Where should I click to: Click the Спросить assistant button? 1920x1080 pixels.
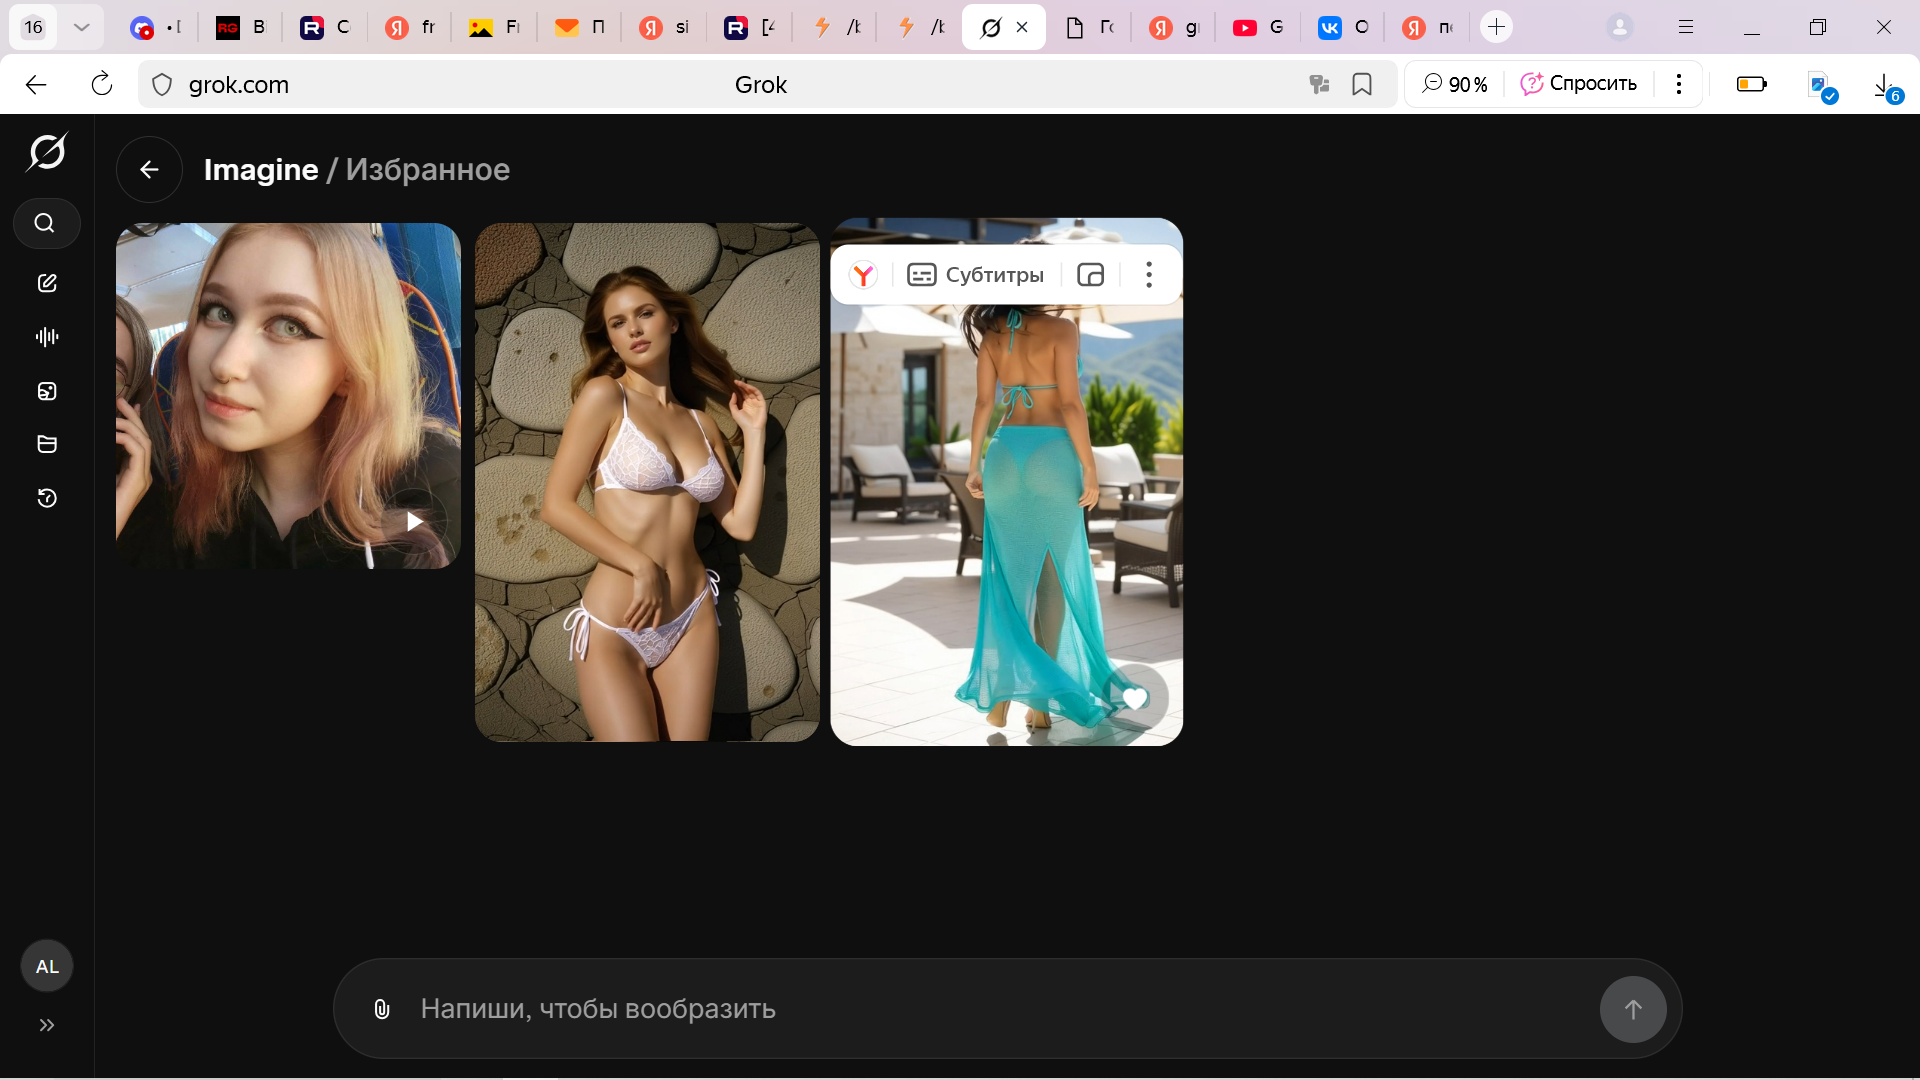[x=1578, y=84]
